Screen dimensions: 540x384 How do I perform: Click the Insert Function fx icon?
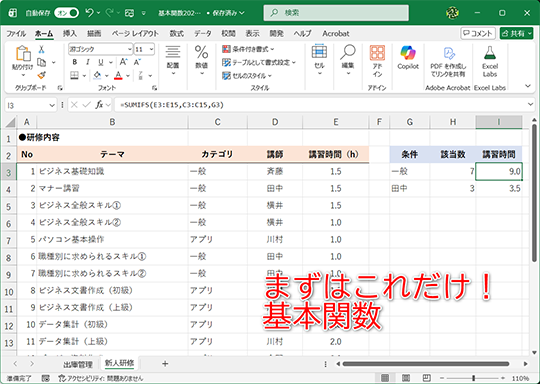[x=99, y=105]
